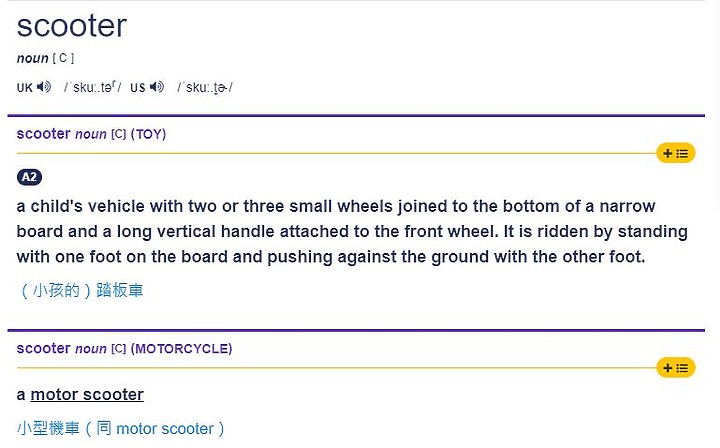The width and height of the screenshot is (720, 448).
Task: Click the Chinese translation '小型機車'
Action: pyautogui.click(x=48, y=429)
